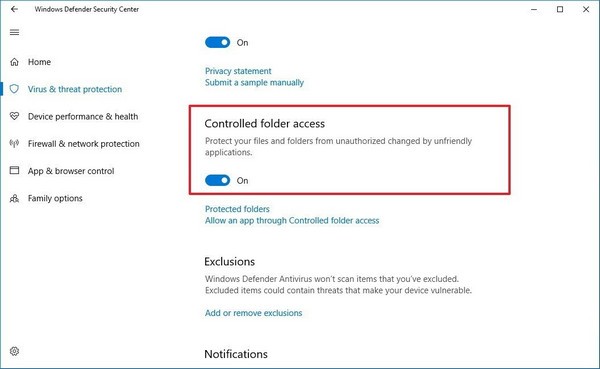Open the hamburger navigation menu
This screenshot has width=600, height=369.
[x=15, y=32]
